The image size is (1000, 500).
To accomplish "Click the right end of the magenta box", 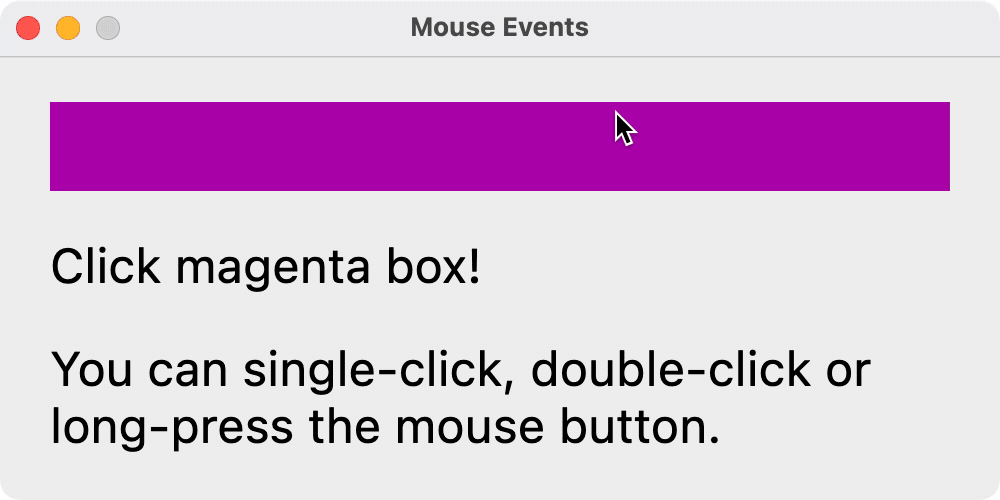I will [938, 146].
